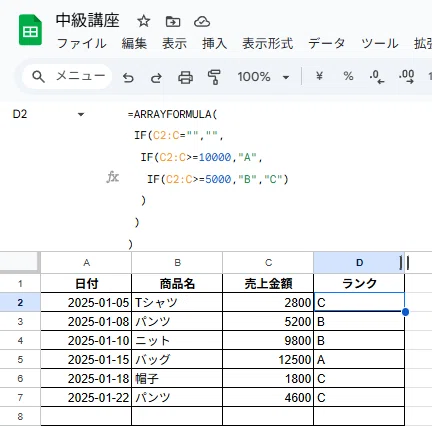
Task: Format as yen currency
Action: (319, 76)
